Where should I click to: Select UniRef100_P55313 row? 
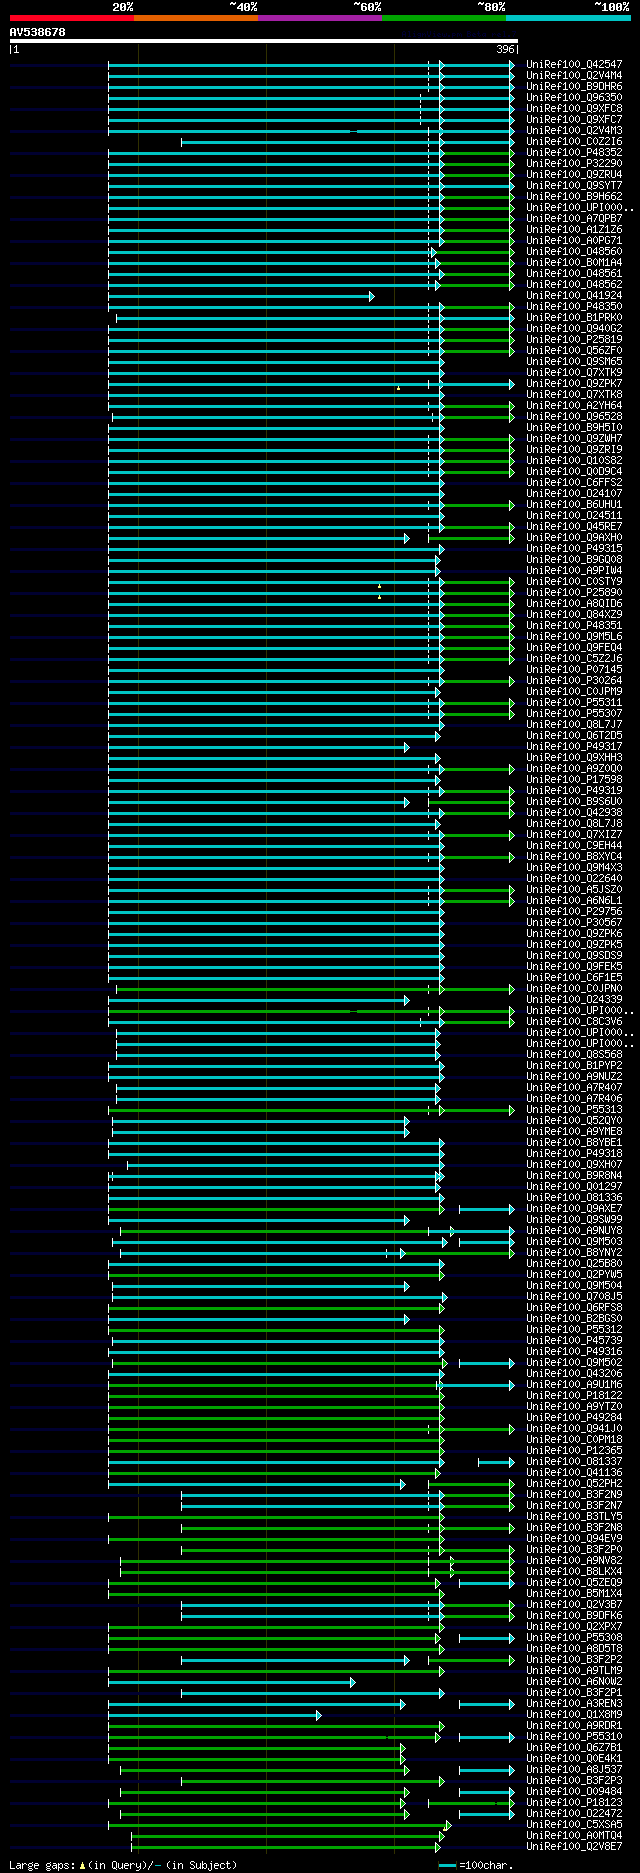pyautogui.click(x=574, y=1109)
